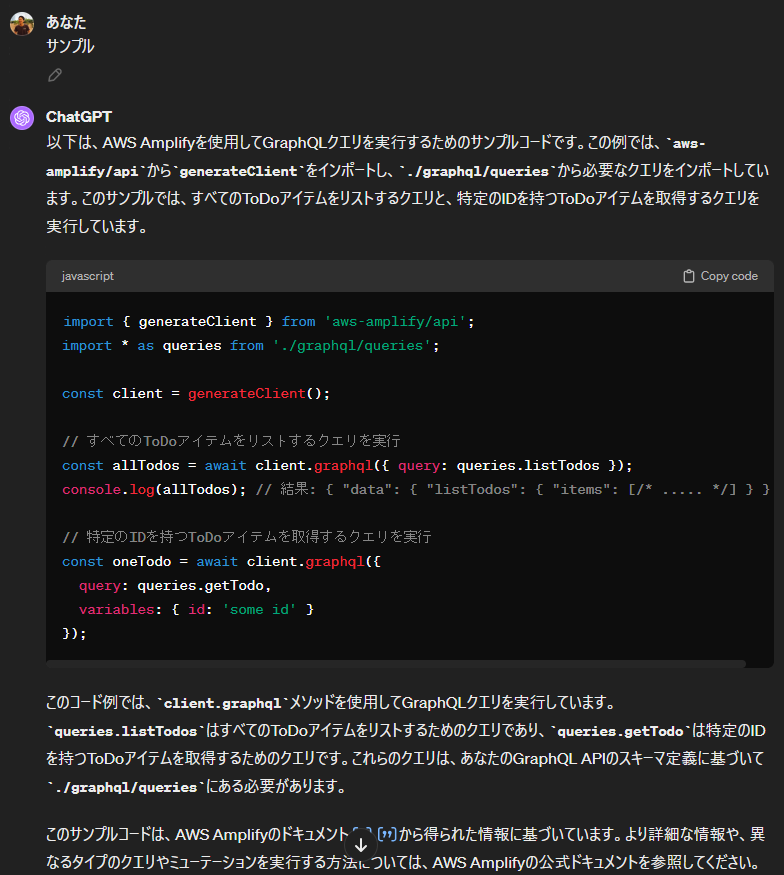Viewport: 784px width, 875px height.
Task: Click 'console.log' in the code block
Action: pyautogui.click(x=108, y=489)
